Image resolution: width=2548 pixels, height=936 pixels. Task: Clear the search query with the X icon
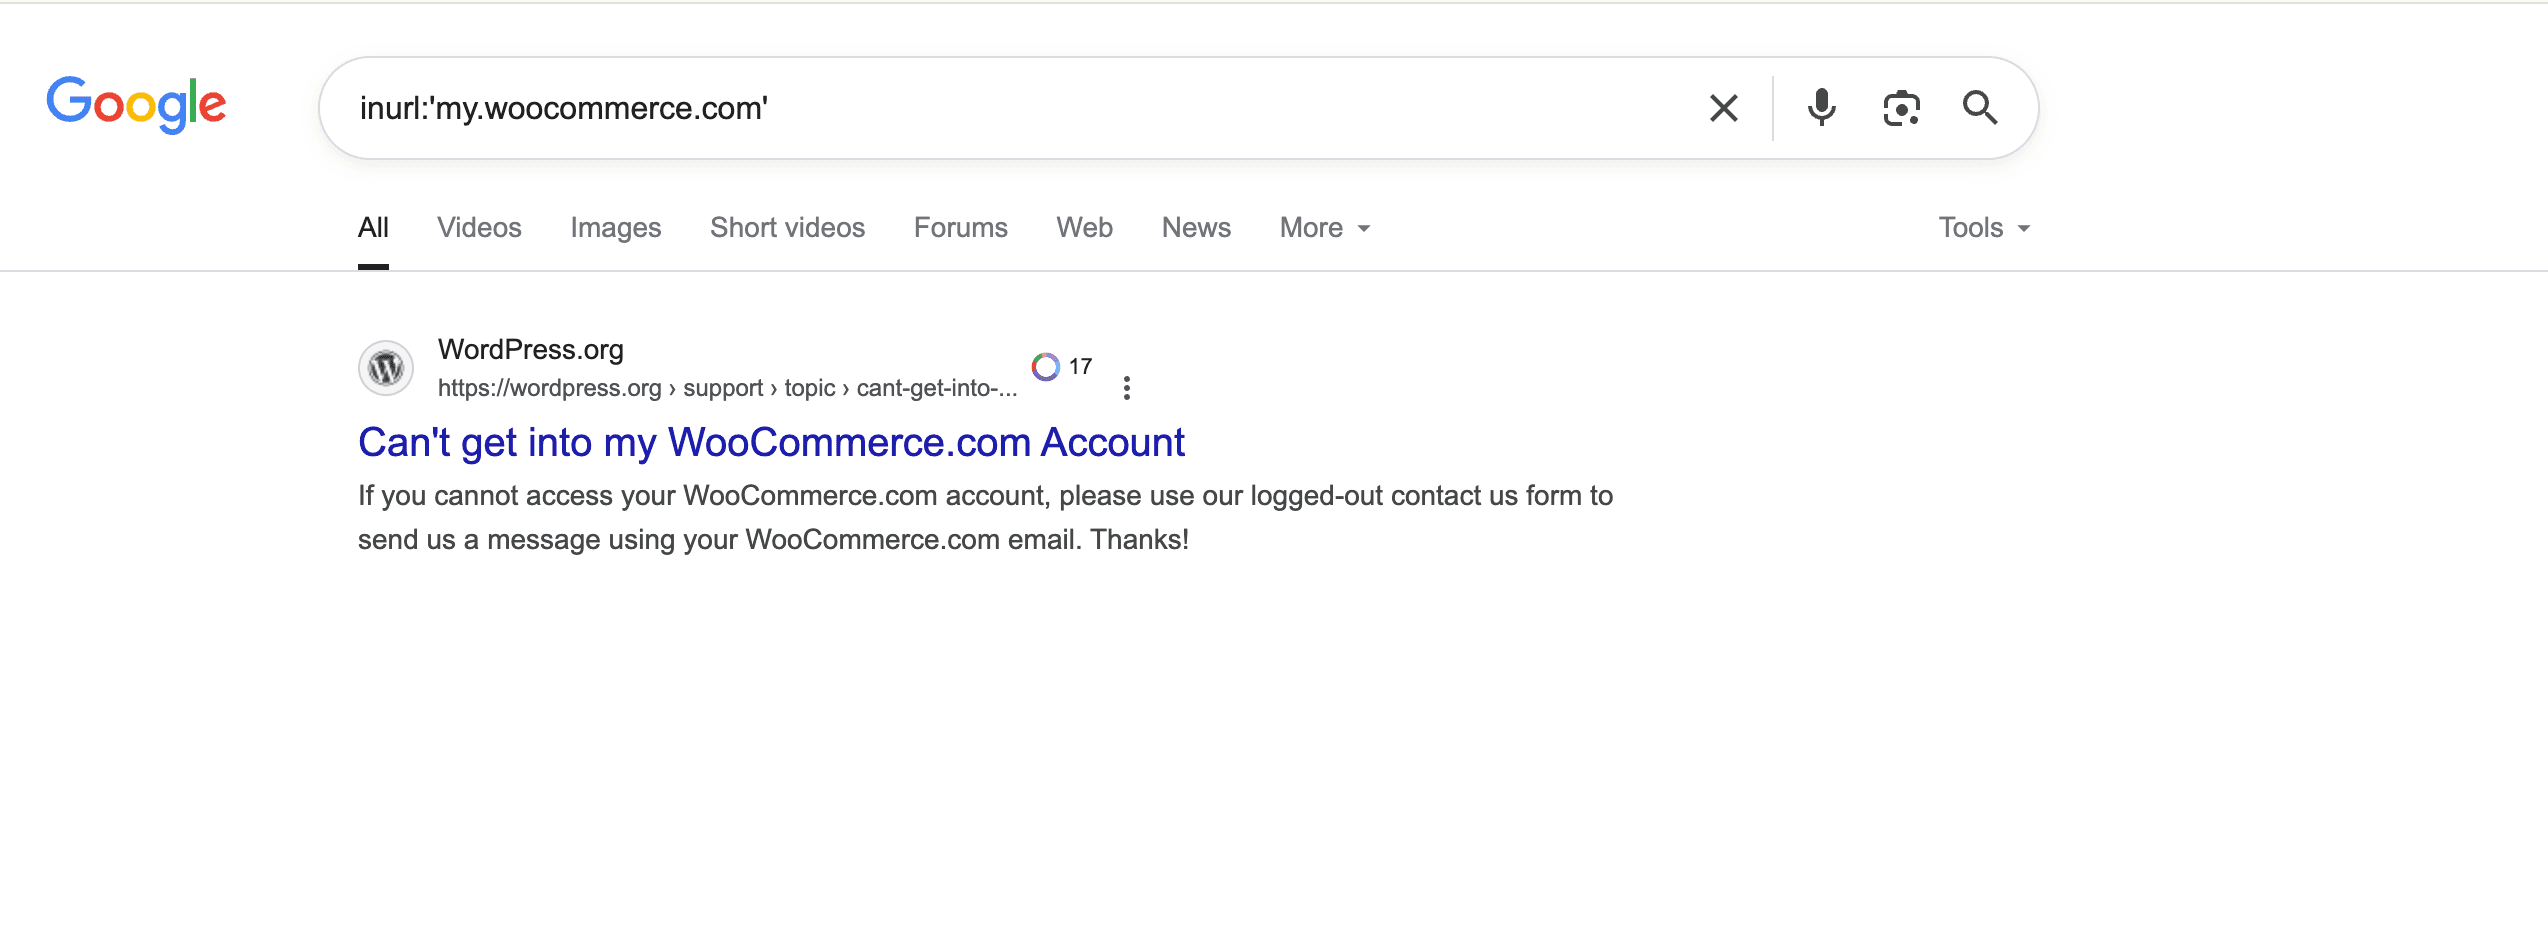1722,107
